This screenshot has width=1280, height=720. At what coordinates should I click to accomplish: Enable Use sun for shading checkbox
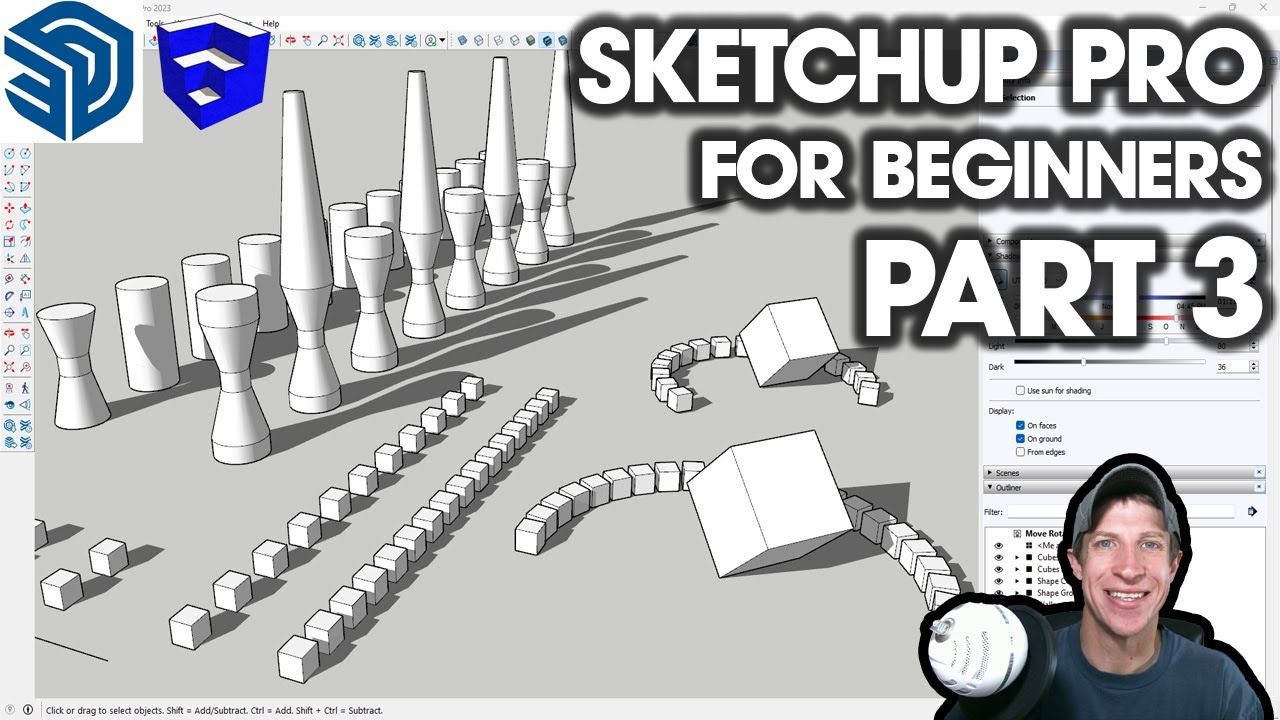(1020, 390)
